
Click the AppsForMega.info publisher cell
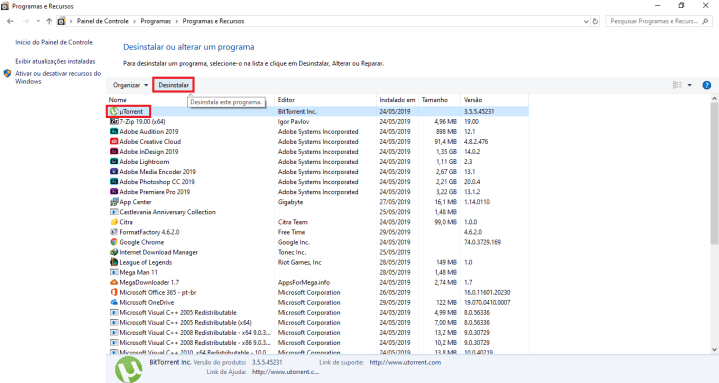pyautogui.click(x=304, y=283)
